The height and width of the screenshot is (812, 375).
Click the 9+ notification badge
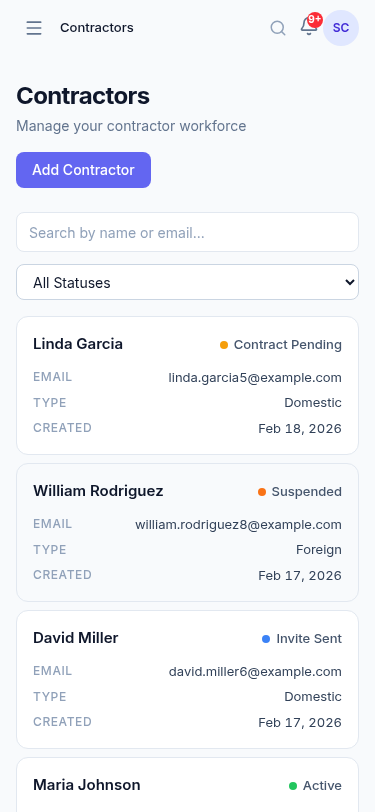(314, 20)
